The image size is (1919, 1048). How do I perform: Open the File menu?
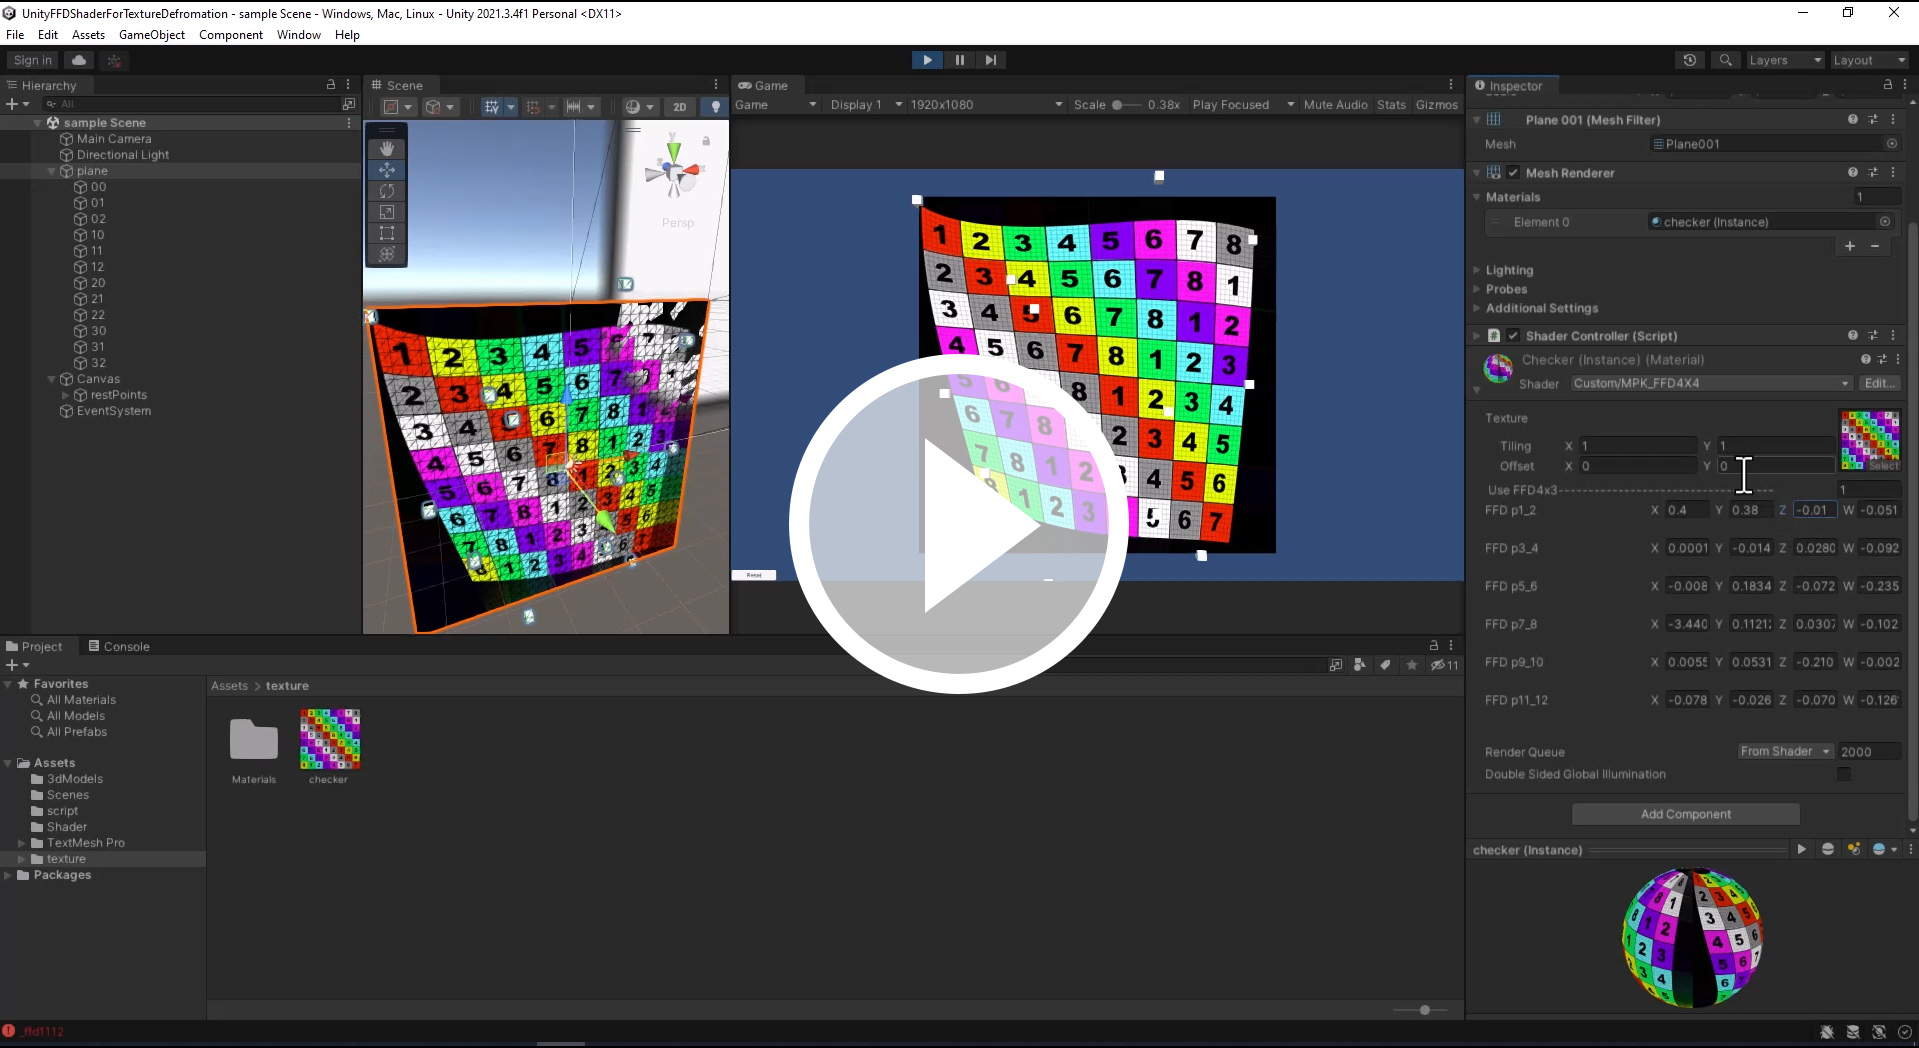click(15, 34)
